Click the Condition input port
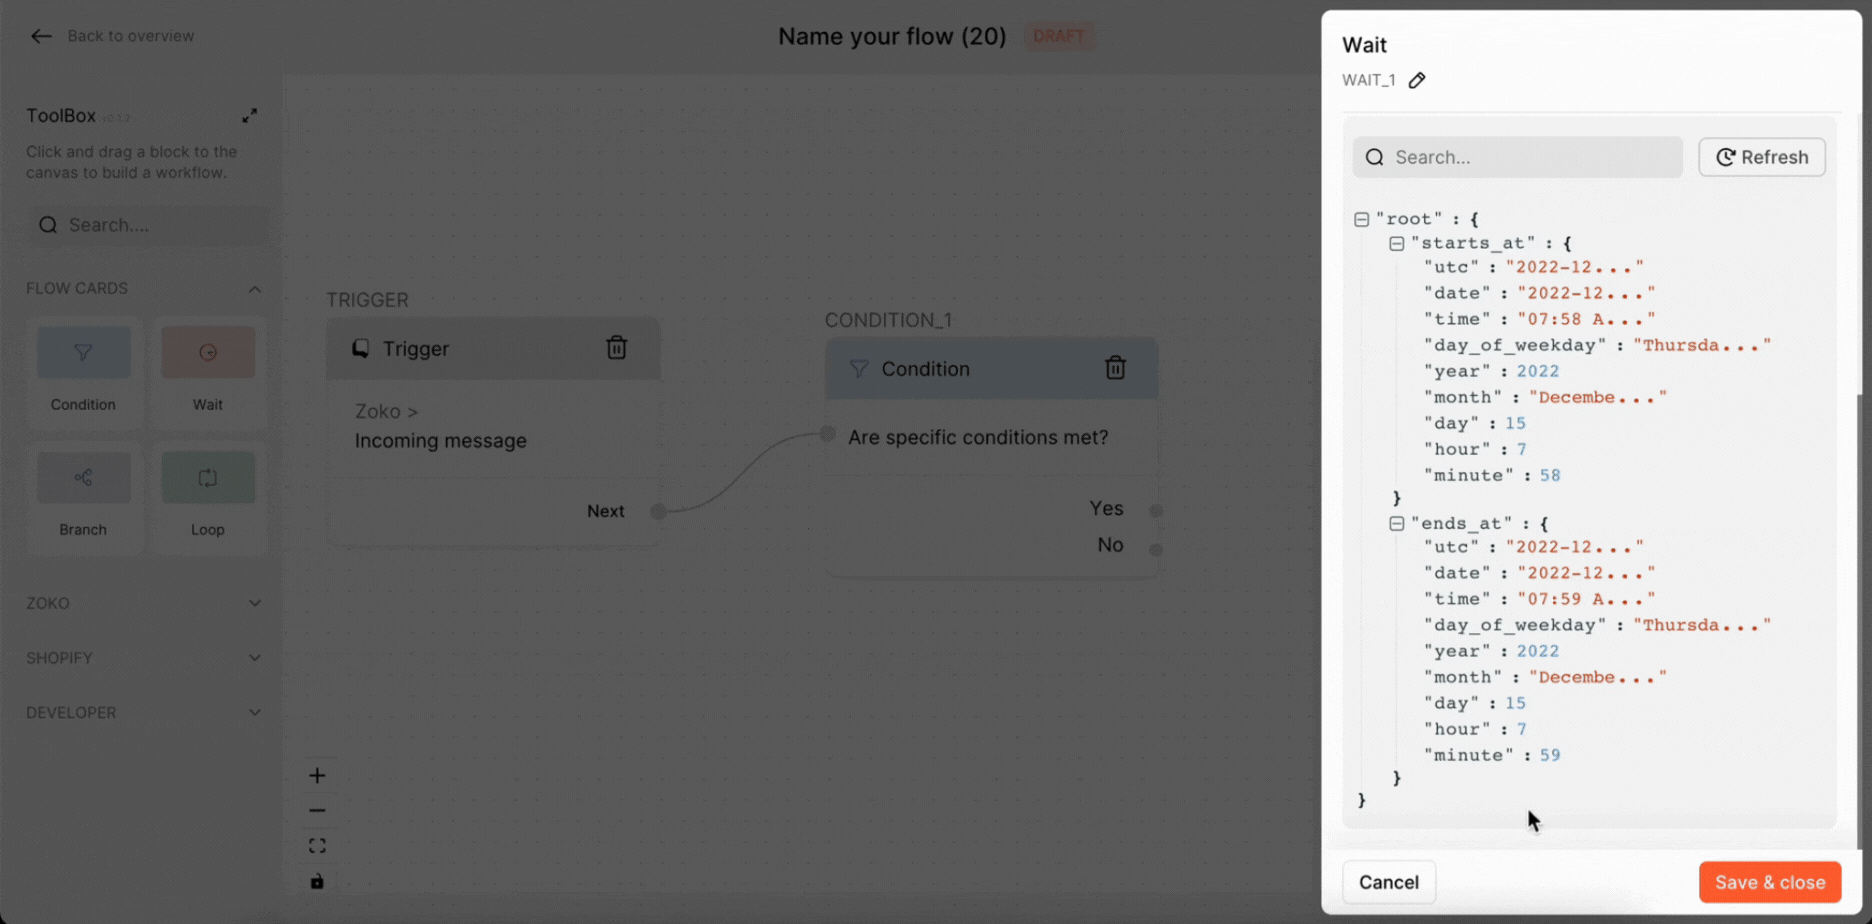This screenshot has height=924, width=1872. tap(828, 434)
